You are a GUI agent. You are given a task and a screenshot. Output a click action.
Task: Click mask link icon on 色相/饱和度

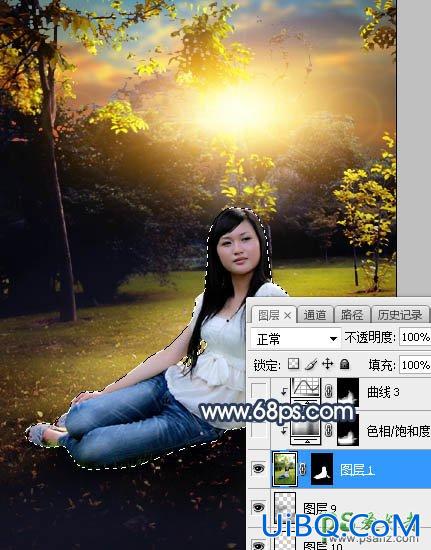pos(329,430)
